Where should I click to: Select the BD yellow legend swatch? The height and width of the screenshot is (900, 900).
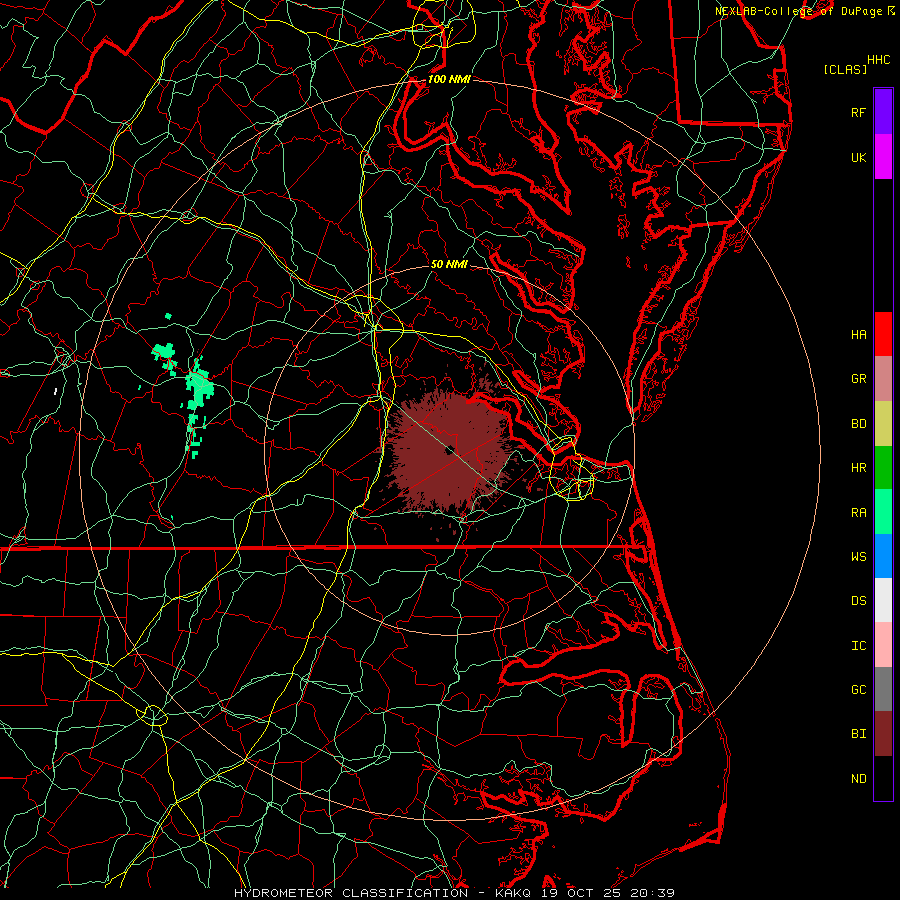tap(883, 424)
